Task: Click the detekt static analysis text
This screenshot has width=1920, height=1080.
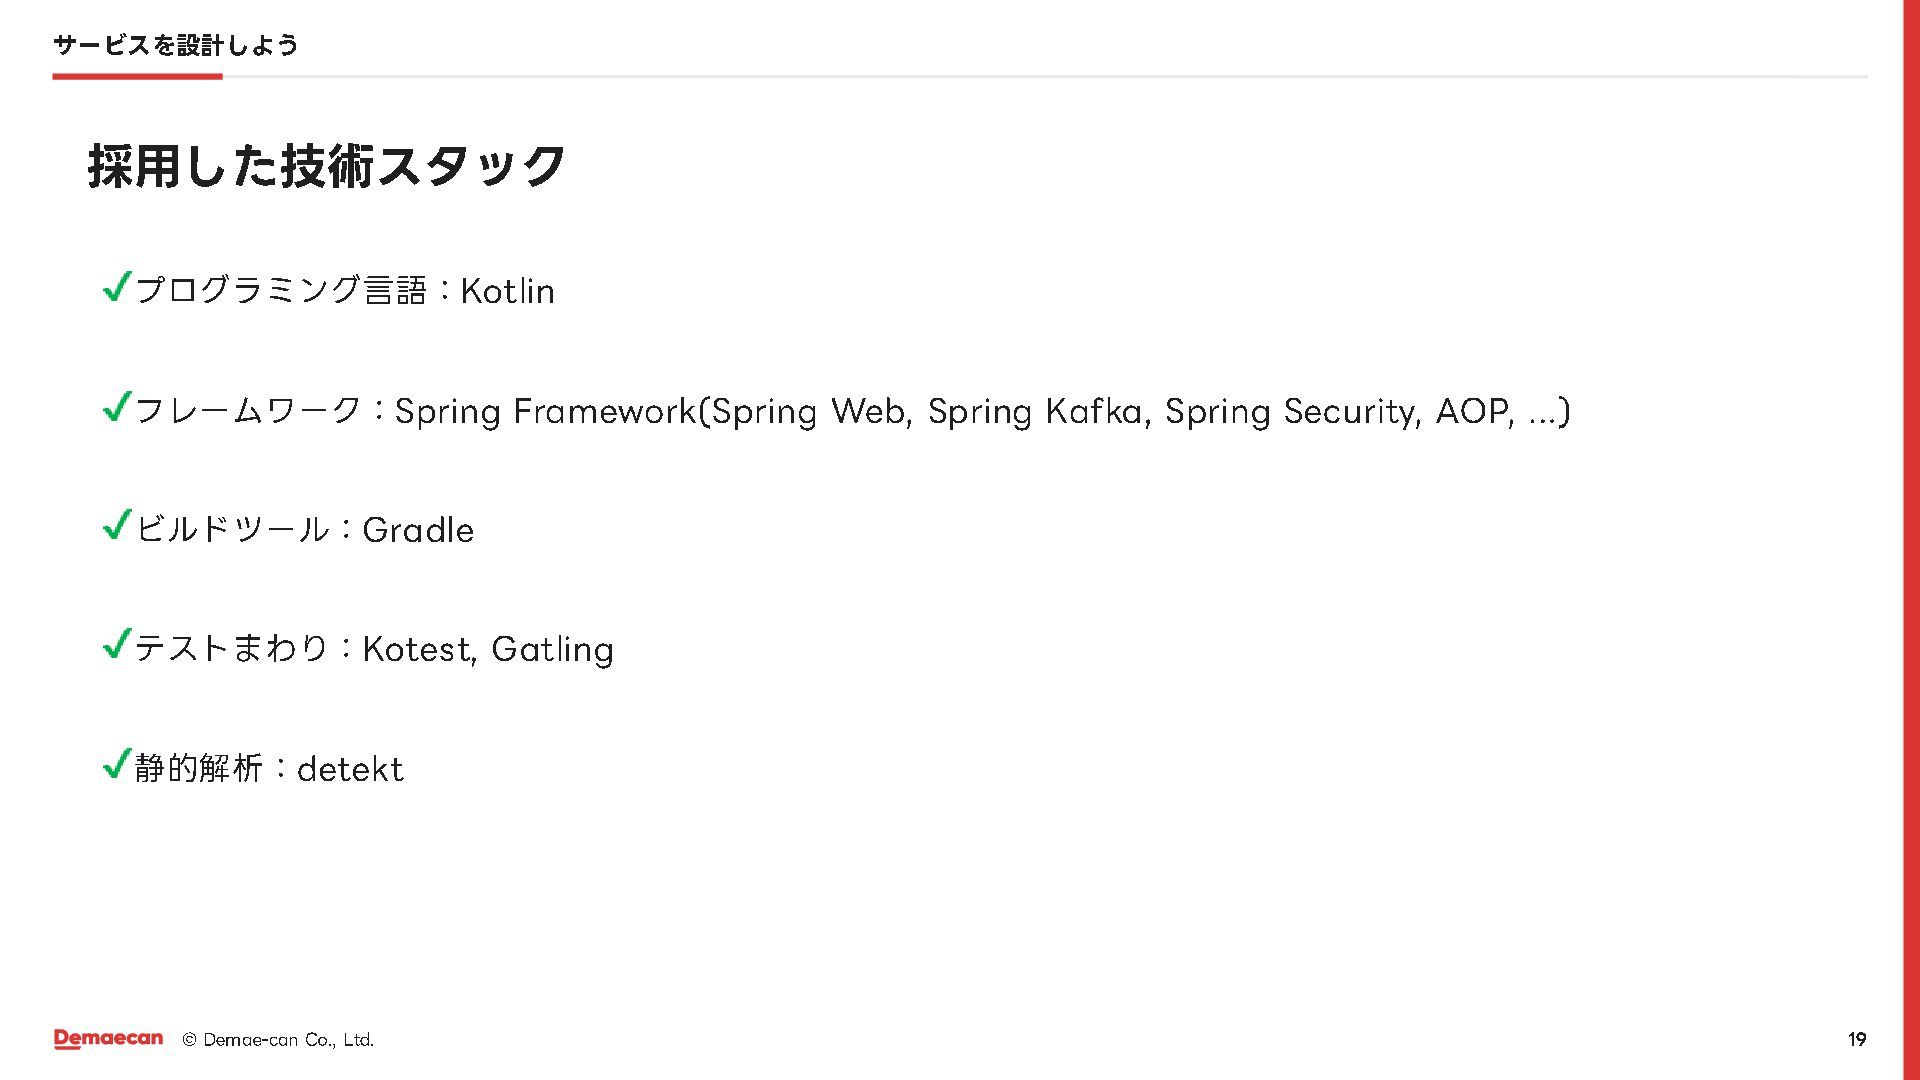Action: click(x=350, y=769)
